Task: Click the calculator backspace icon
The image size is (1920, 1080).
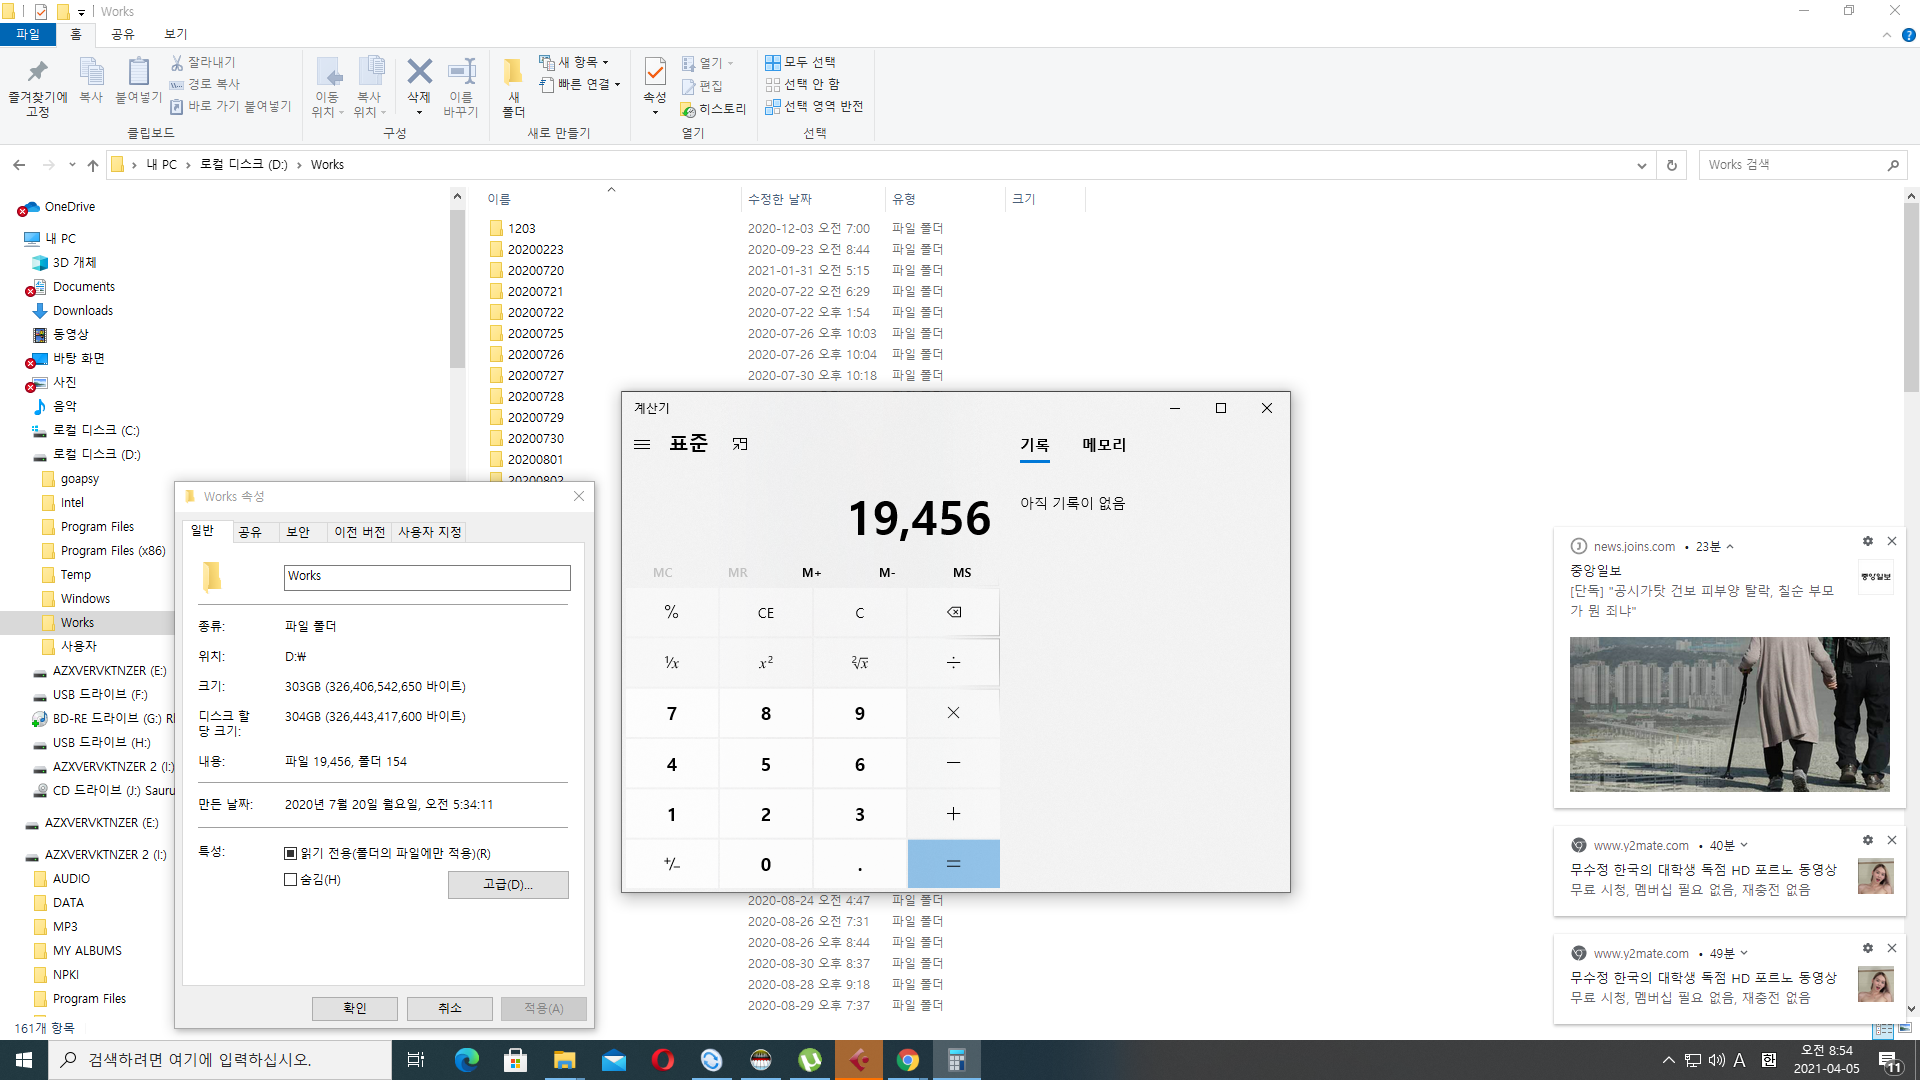Action: [953, 612]
